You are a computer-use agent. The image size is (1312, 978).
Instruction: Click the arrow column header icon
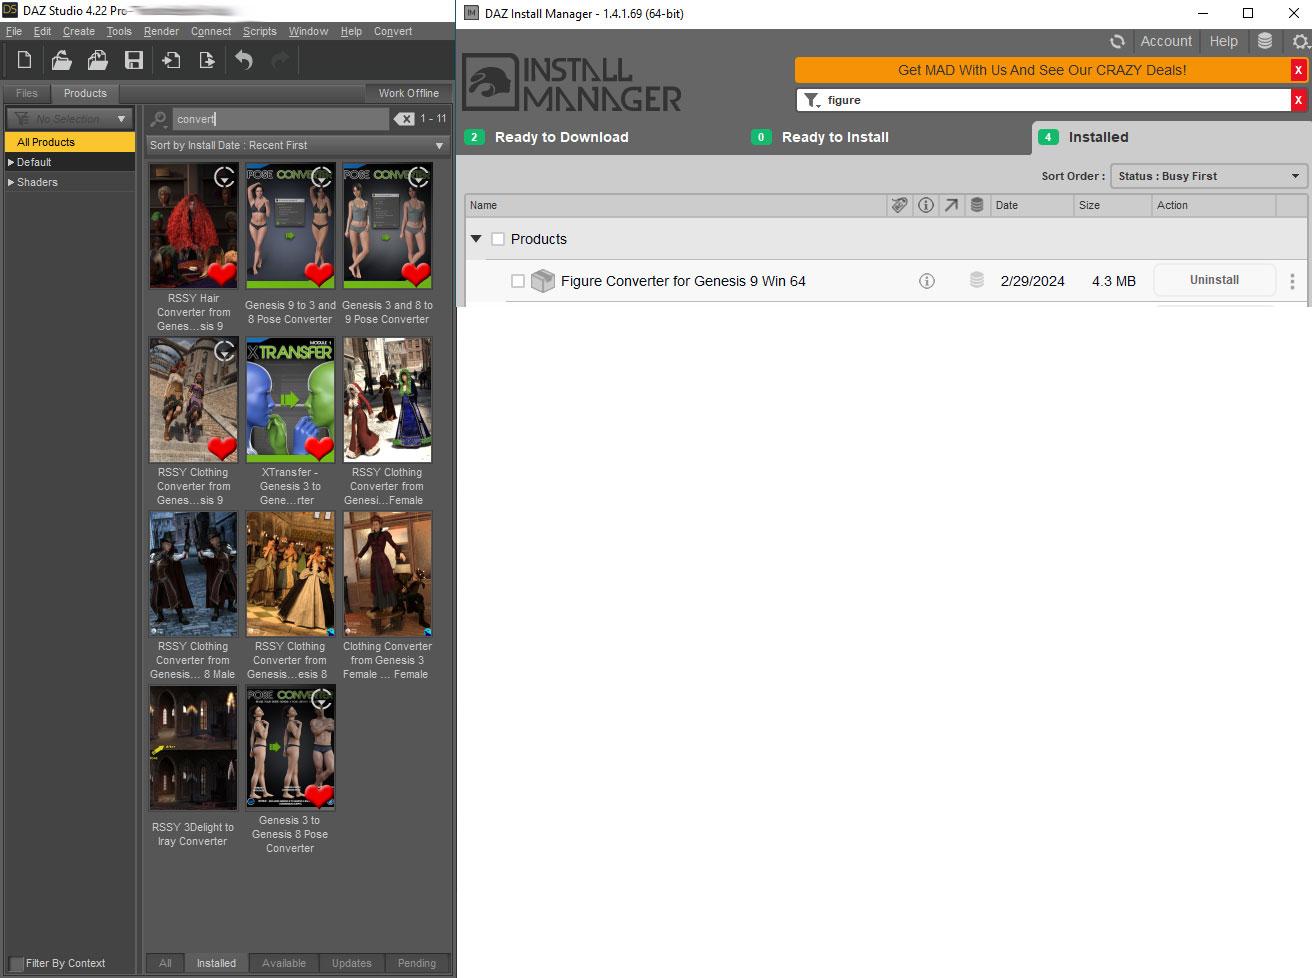(x=951, y=205)
